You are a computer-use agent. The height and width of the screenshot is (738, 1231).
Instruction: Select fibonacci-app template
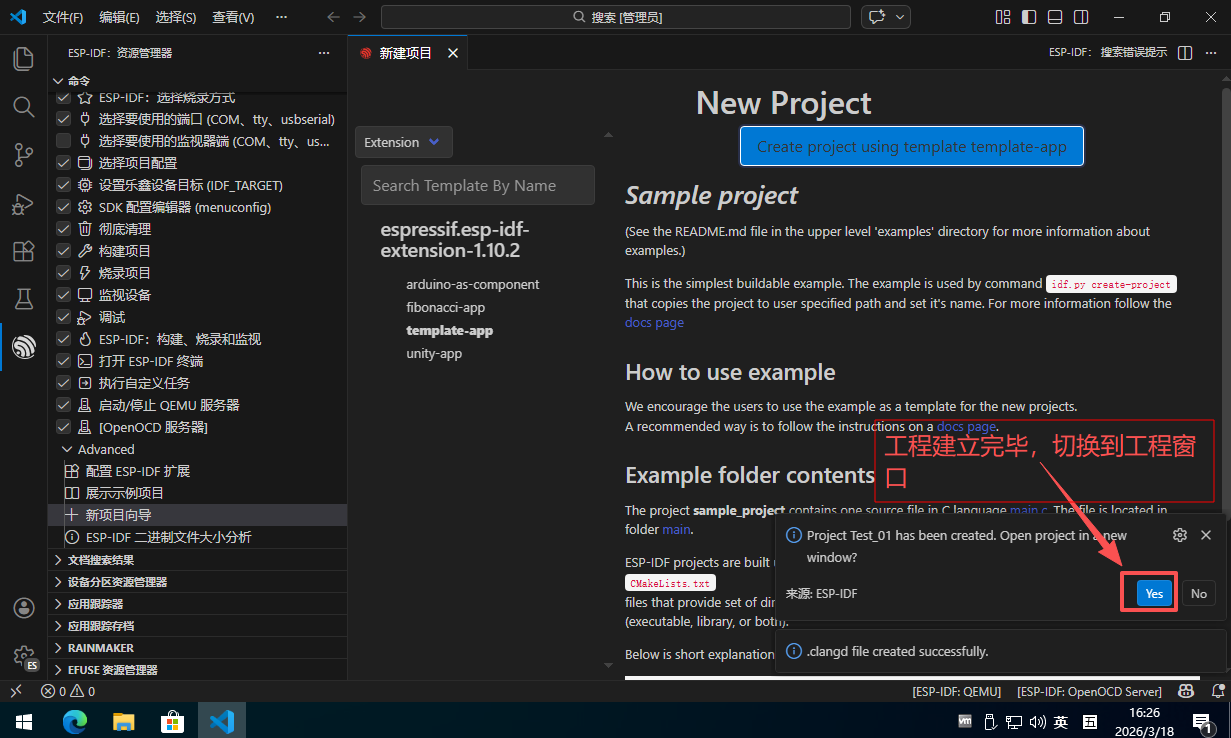[x=445, y=307]
